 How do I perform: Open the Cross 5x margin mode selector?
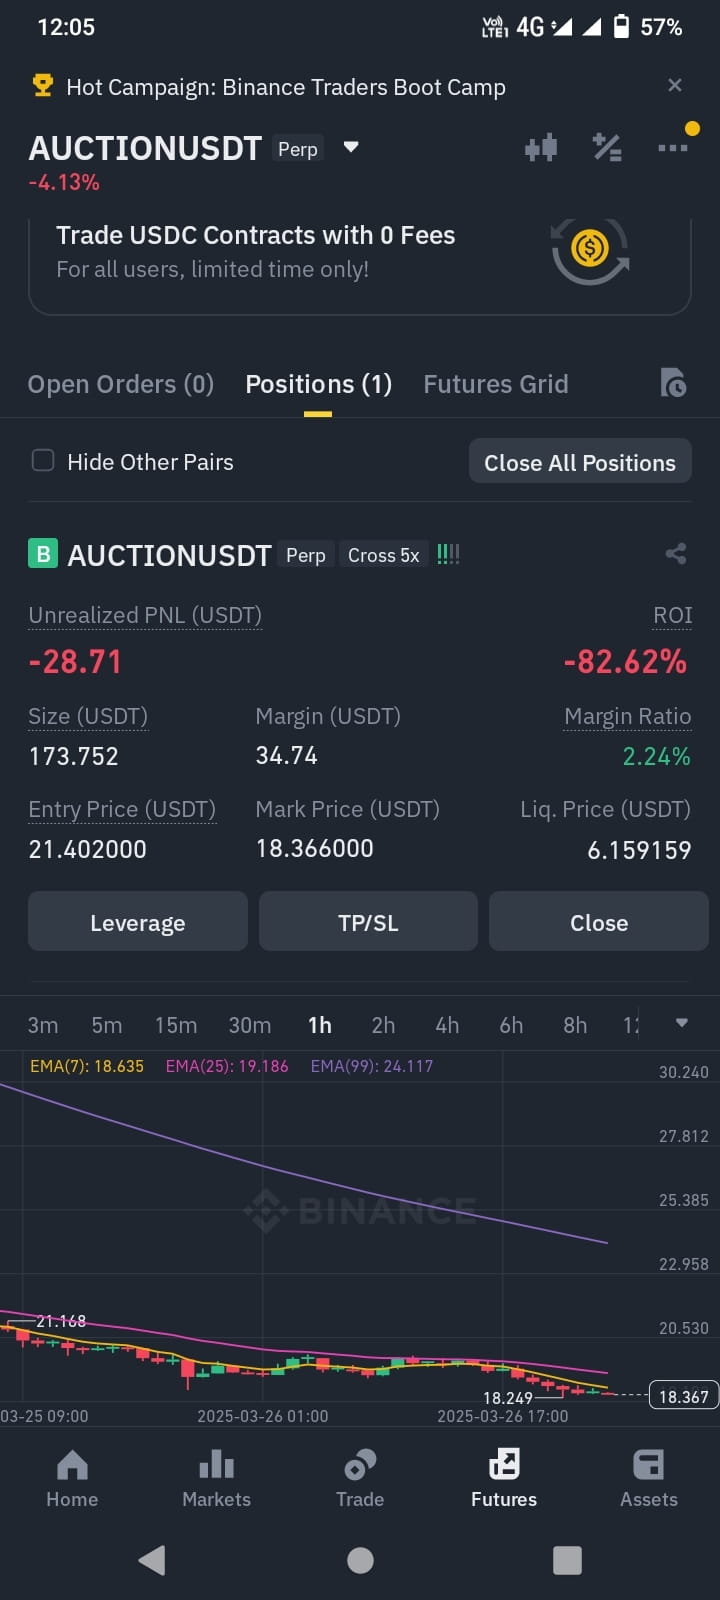(383, 555)
